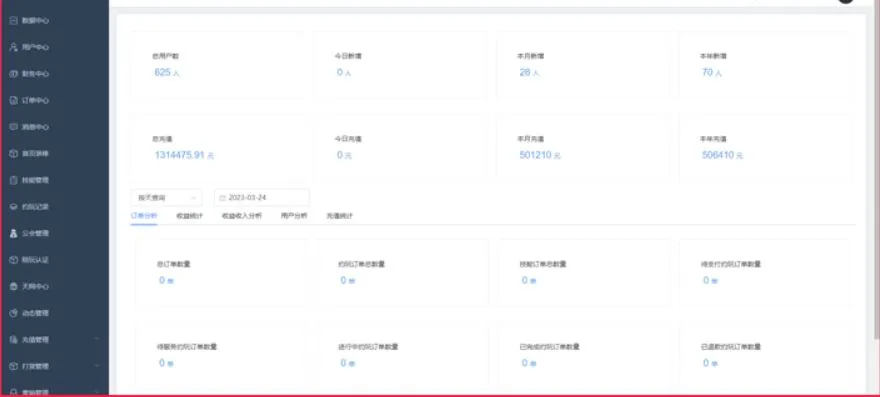Click the yearly new users value 70 人

(x=712, y=72)
